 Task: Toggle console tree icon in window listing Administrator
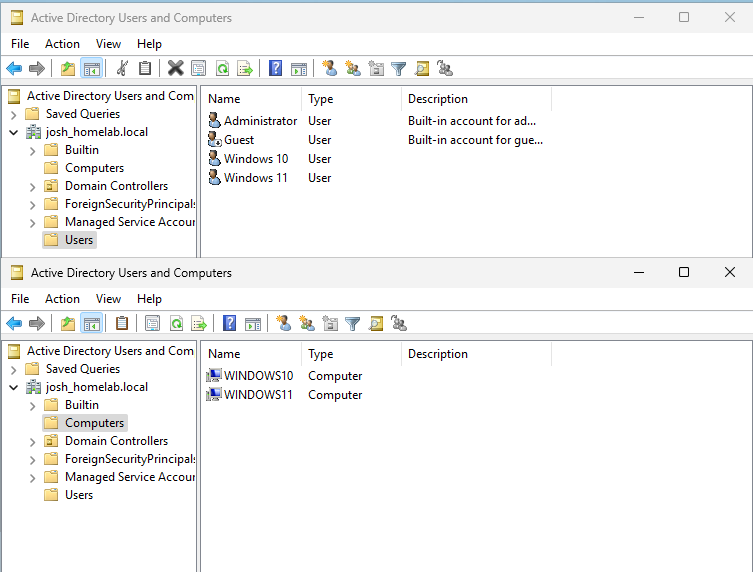coord(91,69)
